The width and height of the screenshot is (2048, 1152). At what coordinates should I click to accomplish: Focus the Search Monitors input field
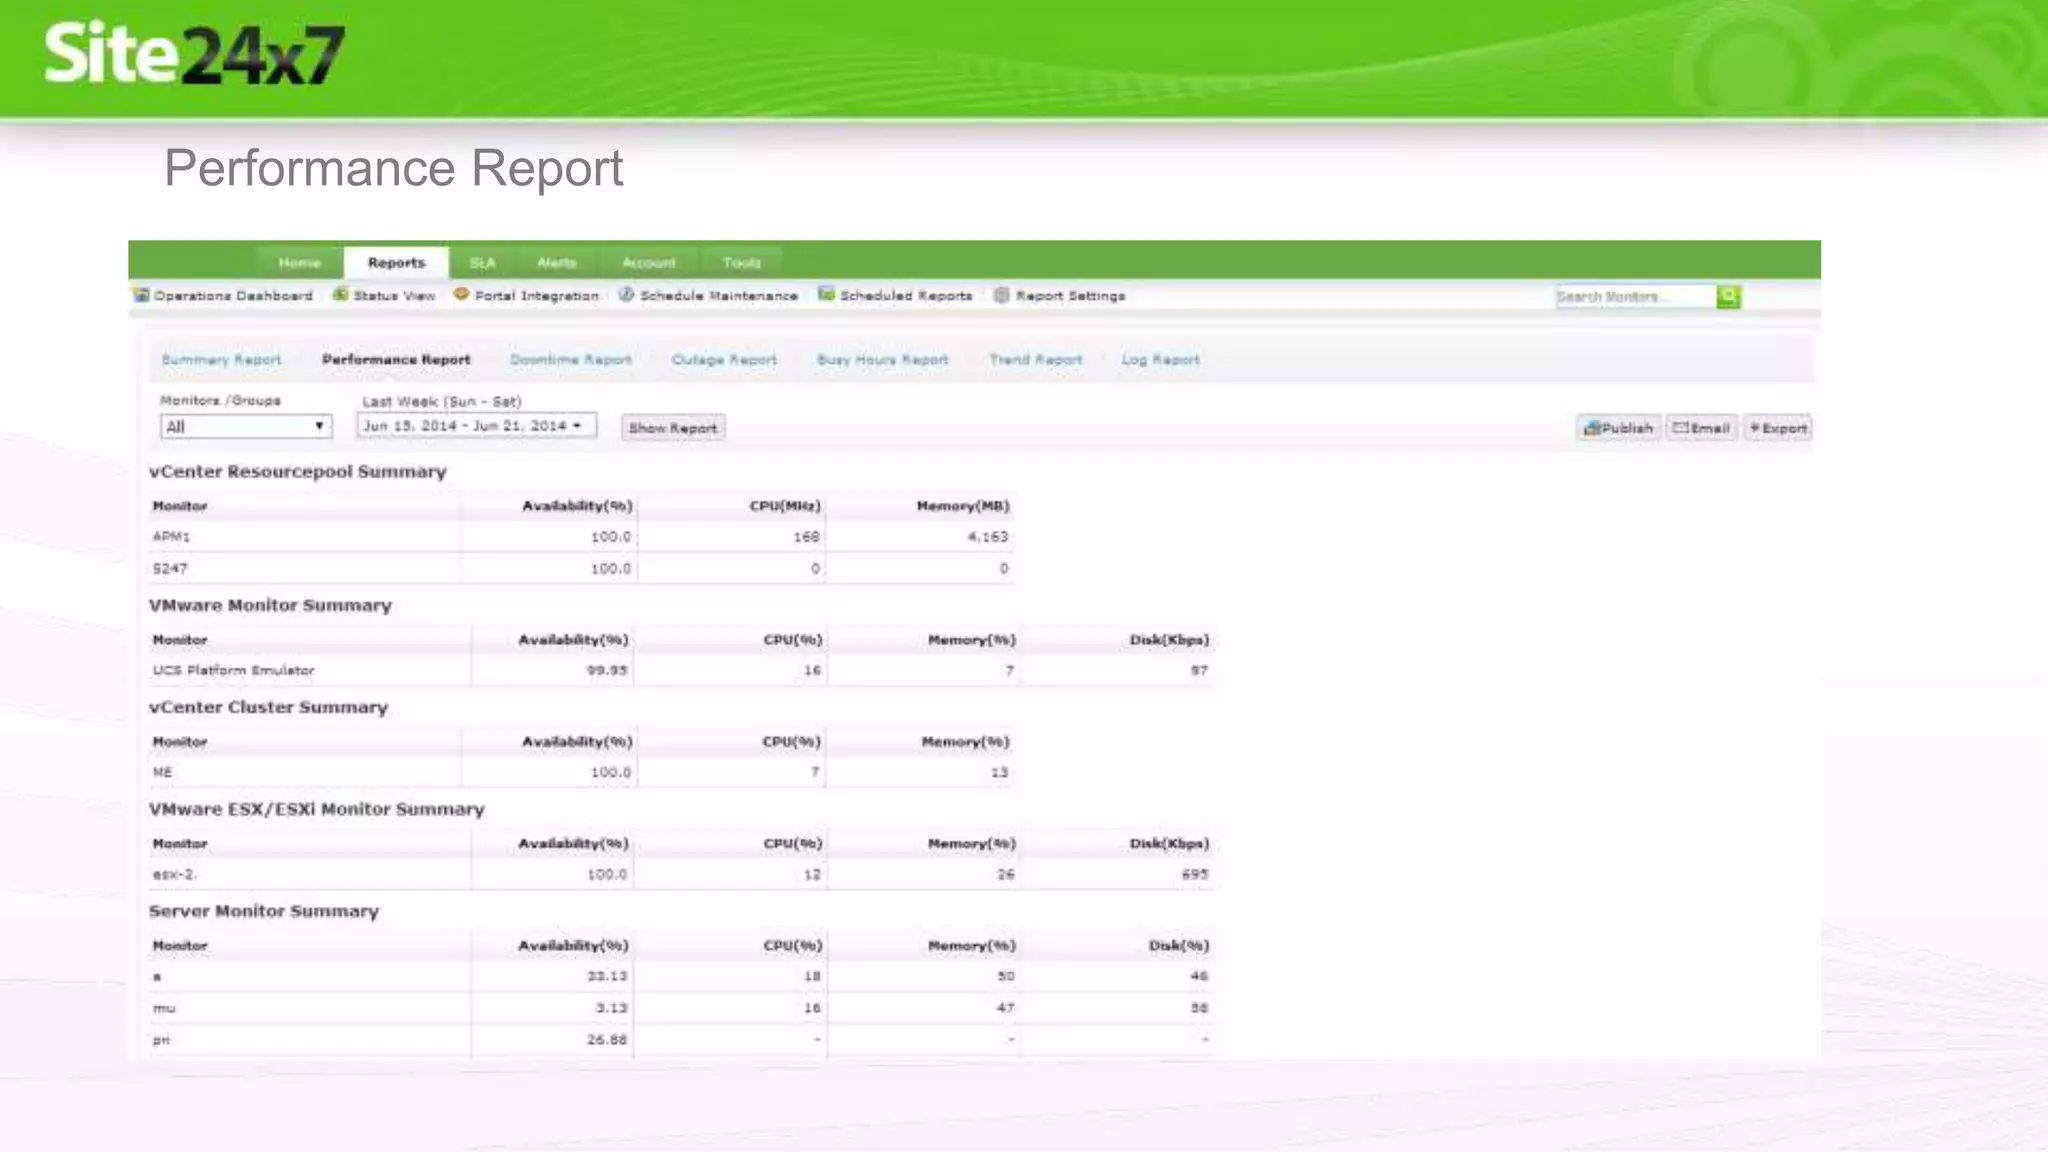click(1636, 297)
